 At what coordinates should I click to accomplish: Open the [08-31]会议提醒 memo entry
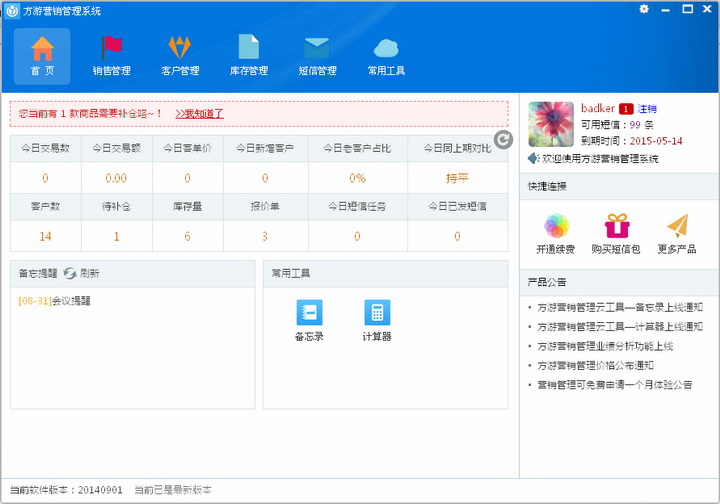click(55, 301)
